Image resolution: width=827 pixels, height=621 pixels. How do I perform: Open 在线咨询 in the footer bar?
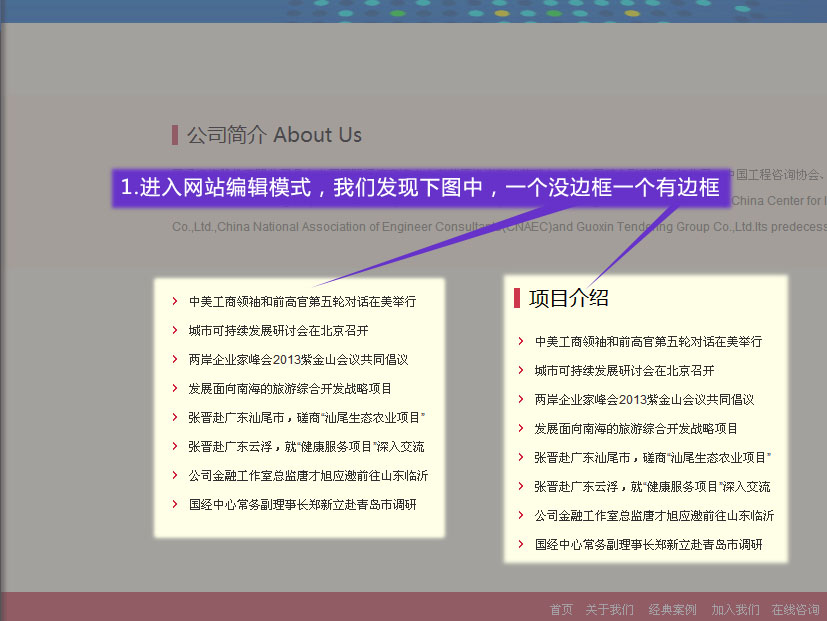pos(796,609)
